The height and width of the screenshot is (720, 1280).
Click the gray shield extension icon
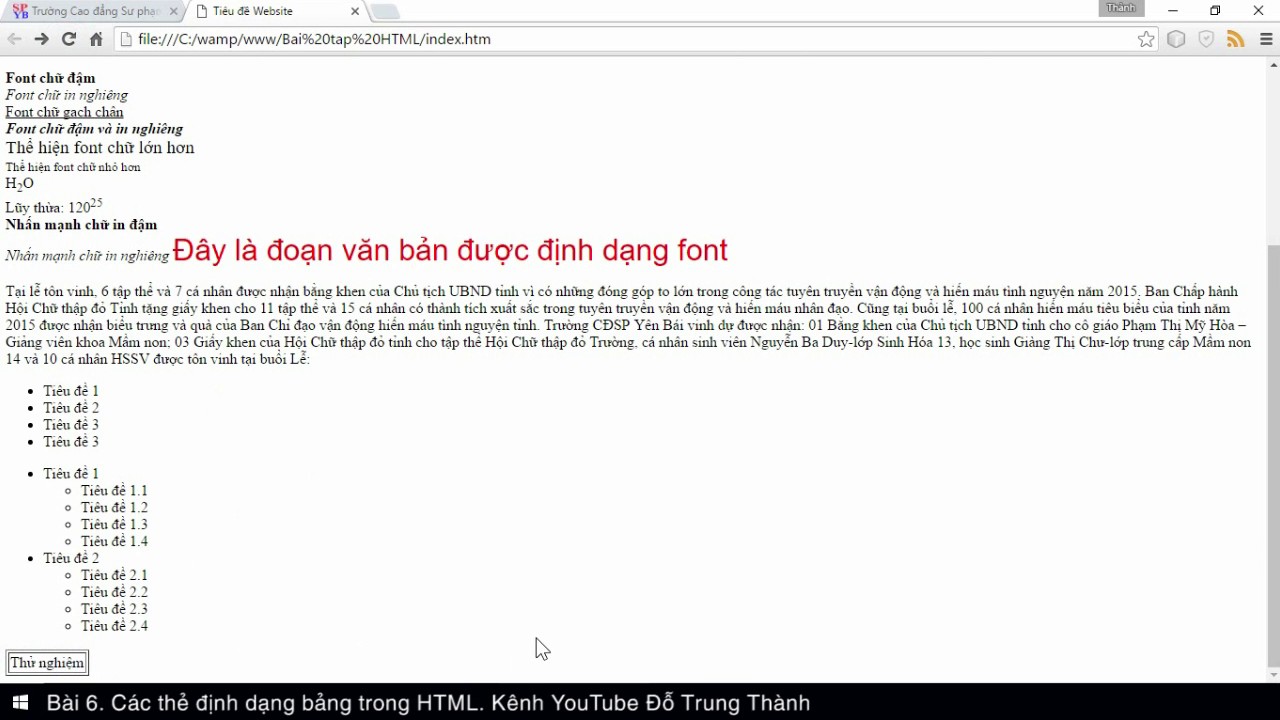[x=1206, y=39]
